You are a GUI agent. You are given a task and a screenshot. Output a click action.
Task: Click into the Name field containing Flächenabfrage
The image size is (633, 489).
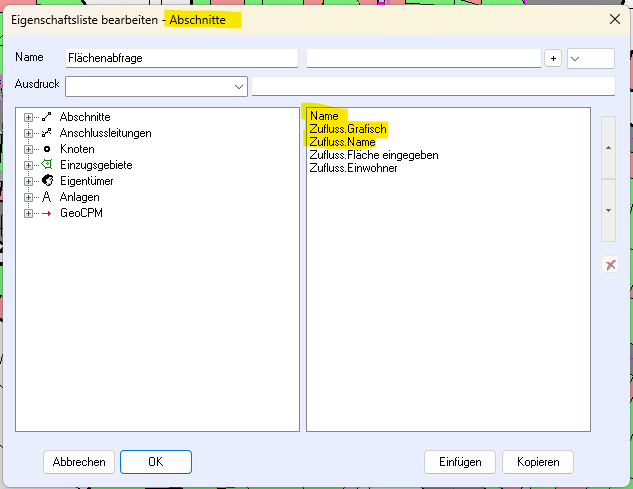coord(181,59)
